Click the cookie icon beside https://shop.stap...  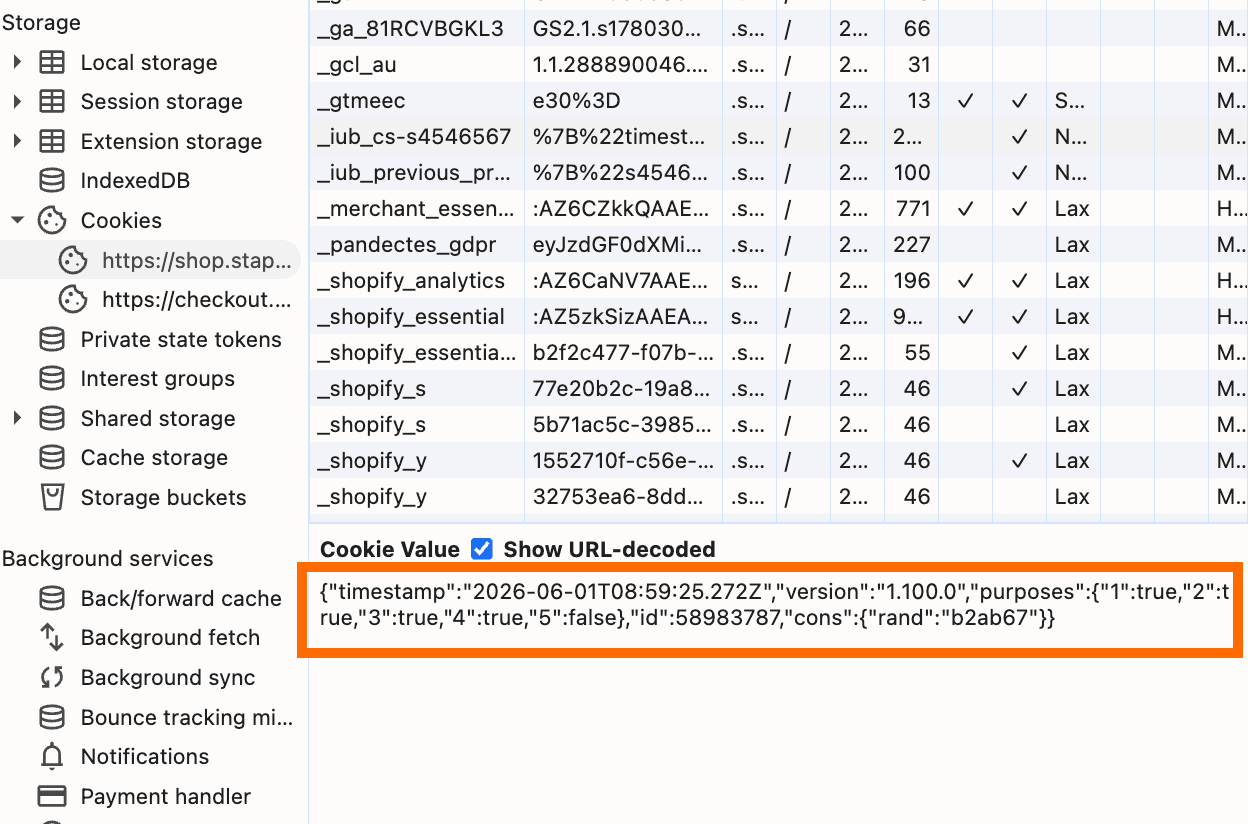tap(72, 261)
